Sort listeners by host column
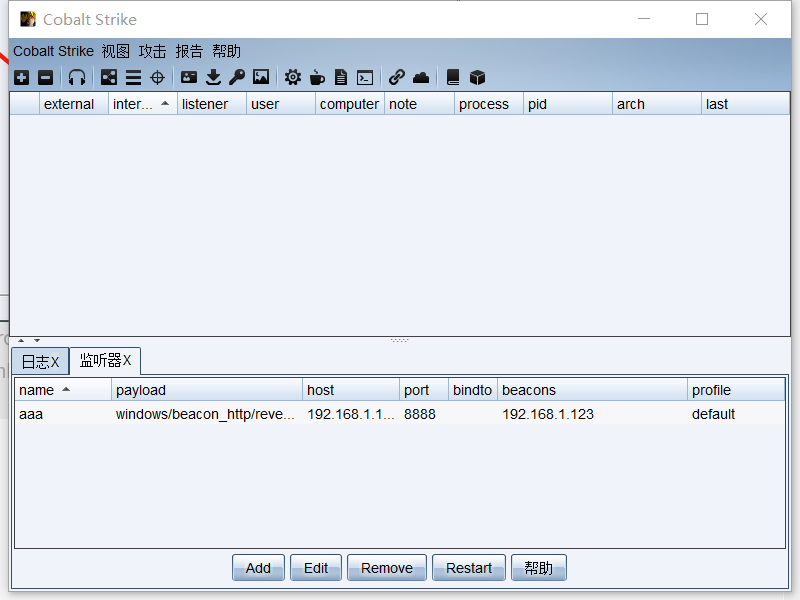 (351, 390)
